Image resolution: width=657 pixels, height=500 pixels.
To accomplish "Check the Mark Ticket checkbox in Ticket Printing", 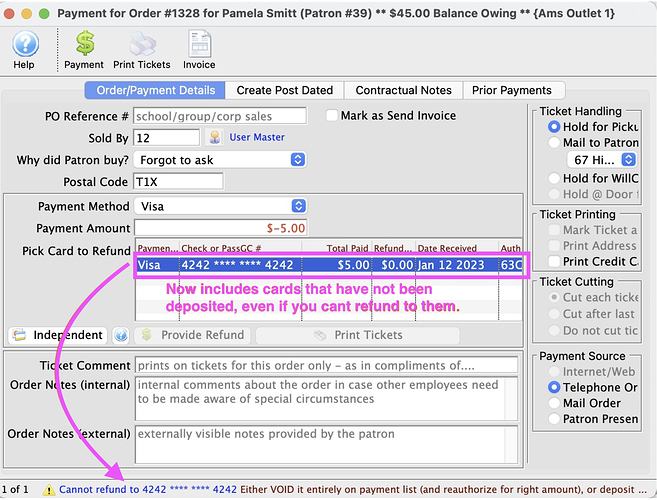I will pyautogui.click(x=554, y=230).
